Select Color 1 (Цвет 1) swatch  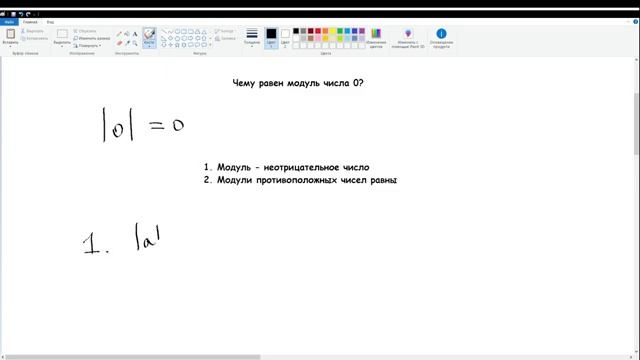pyautogui.click(x=271, y=38)
